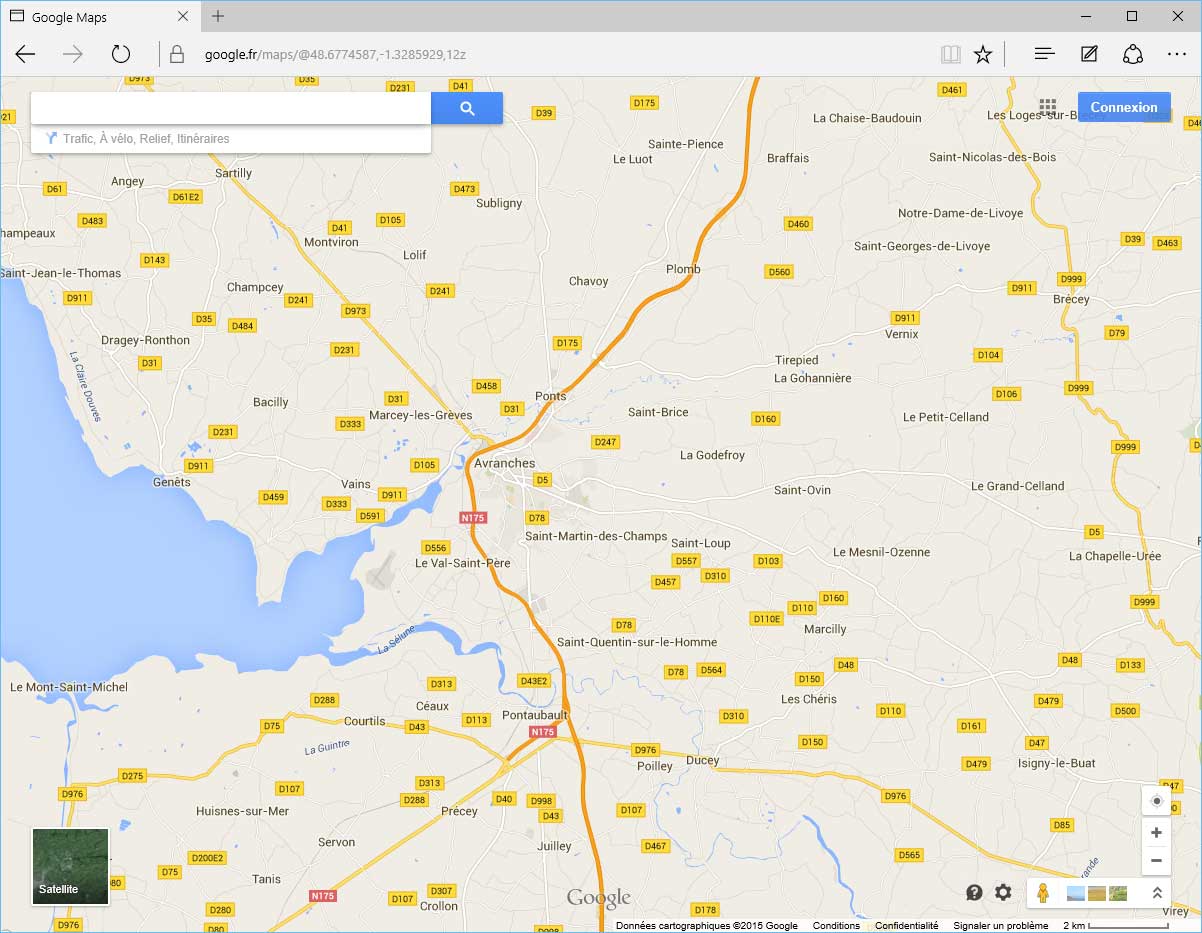
Task: Click the Courtils village label
Action: click(364, 721)
